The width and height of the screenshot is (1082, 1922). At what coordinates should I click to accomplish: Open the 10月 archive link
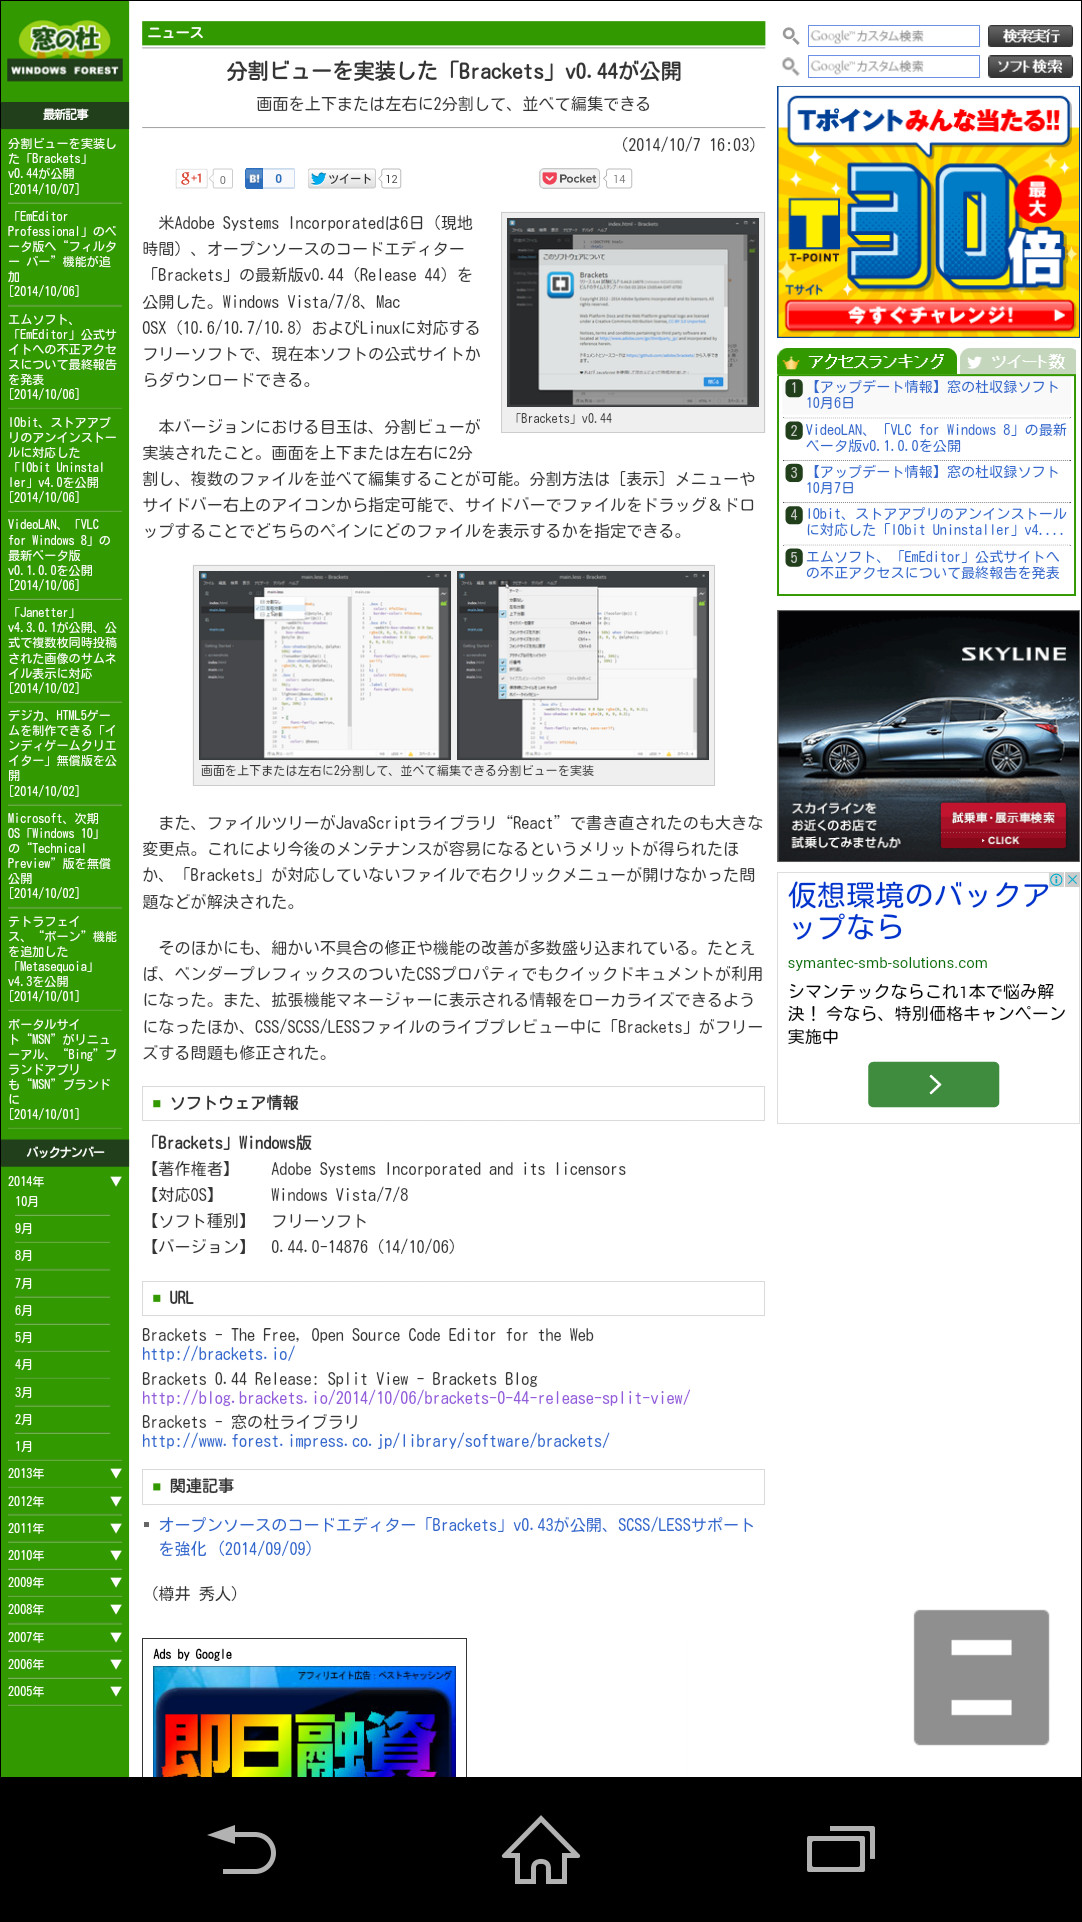click(27, 1201)
